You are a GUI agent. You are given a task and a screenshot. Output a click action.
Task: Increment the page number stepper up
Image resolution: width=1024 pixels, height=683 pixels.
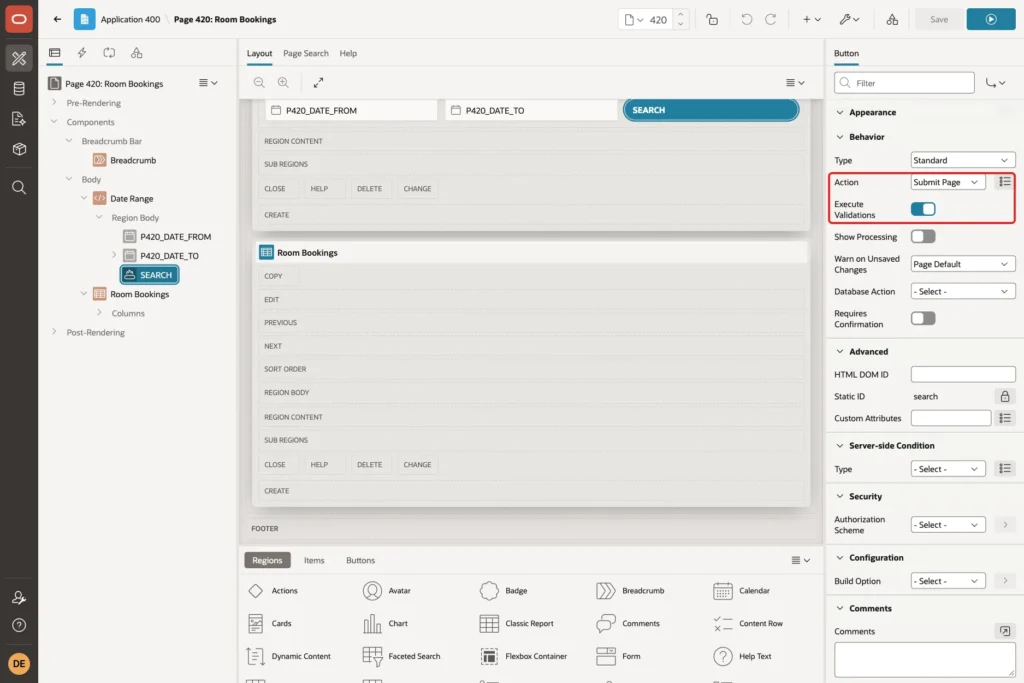click(680, 14)
